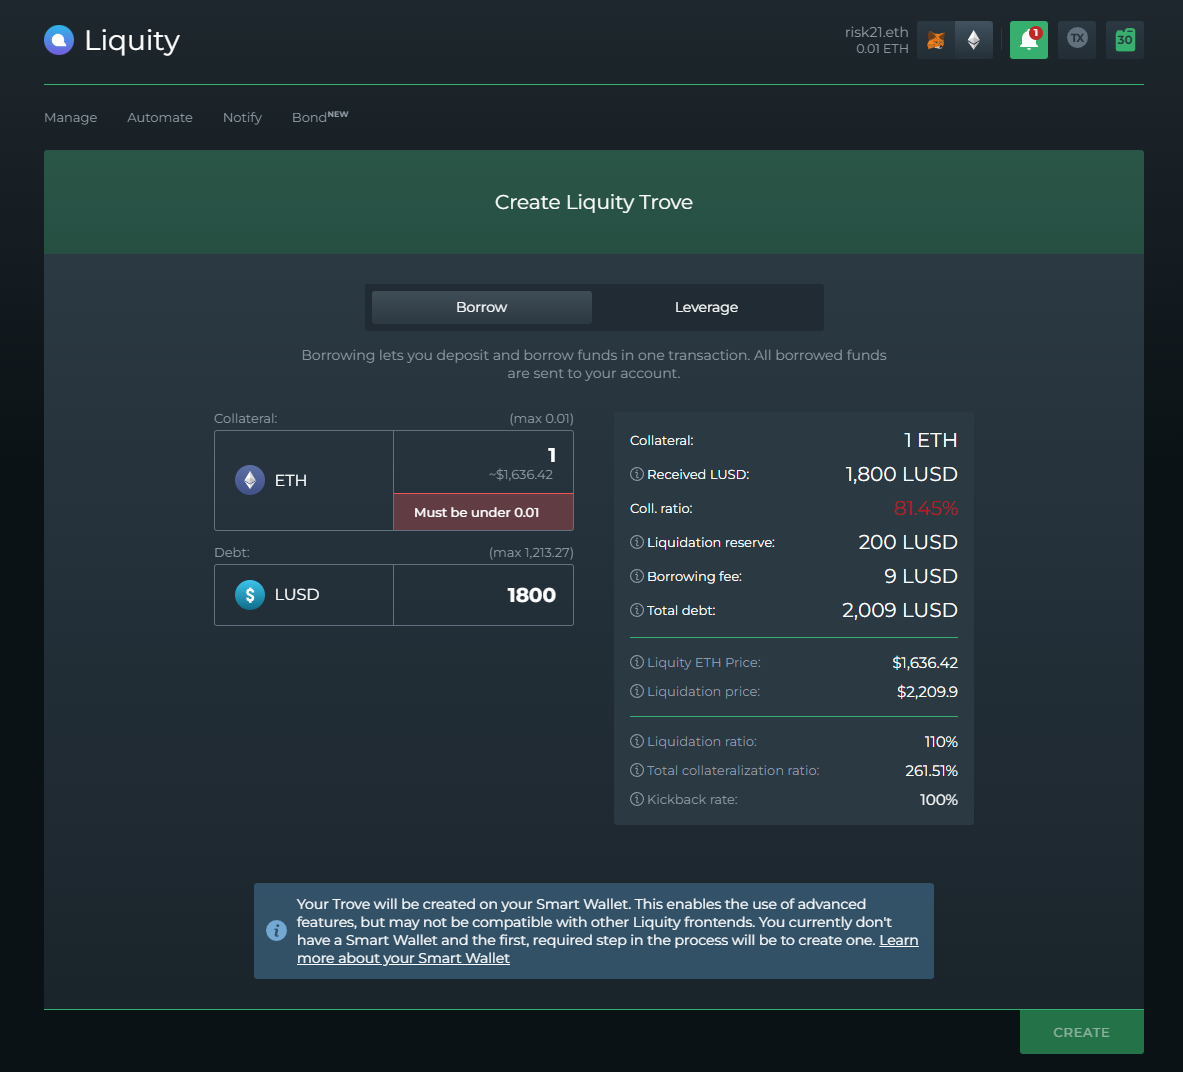Click the collateral max 0.01 link
Screen dimensions: 1183x1072
(x=541, y=418)
